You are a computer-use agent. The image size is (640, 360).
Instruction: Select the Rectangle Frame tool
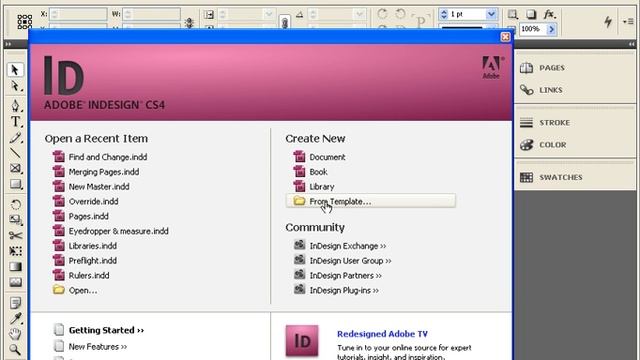coord(15,169)
